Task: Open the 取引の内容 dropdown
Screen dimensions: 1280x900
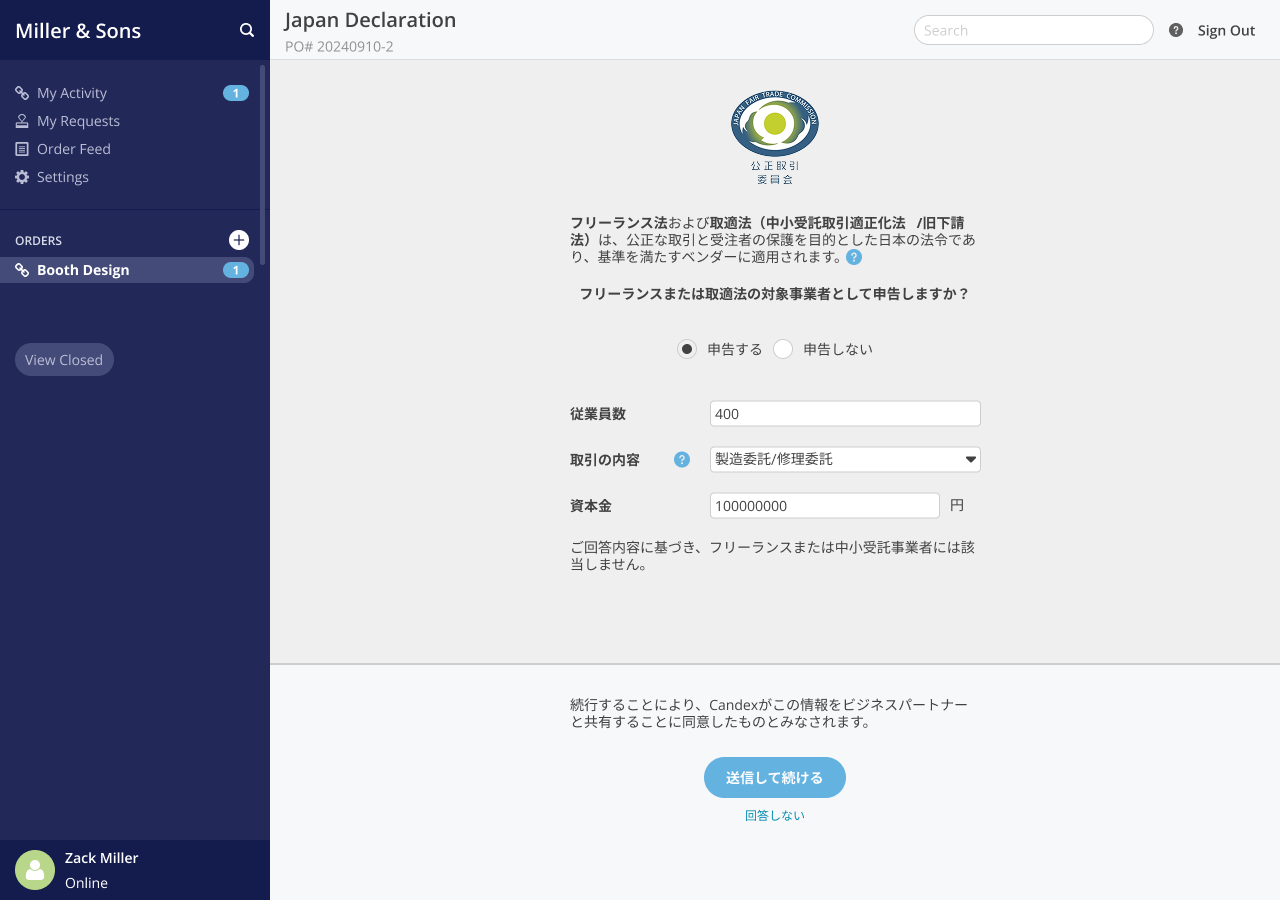Action: coord(845,459)
